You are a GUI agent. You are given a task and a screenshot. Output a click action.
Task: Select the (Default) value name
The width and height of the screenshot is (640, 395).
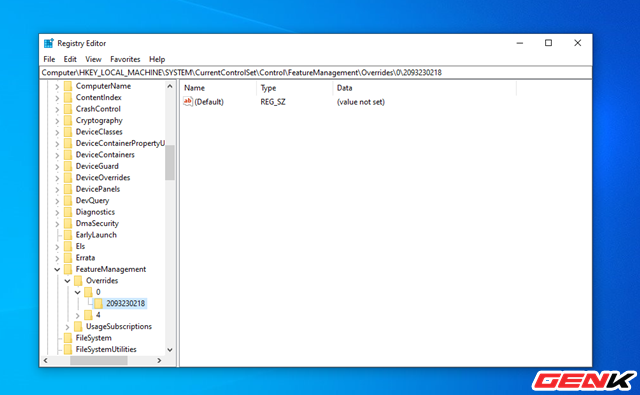pyautogui.click(x=209, y=102)
